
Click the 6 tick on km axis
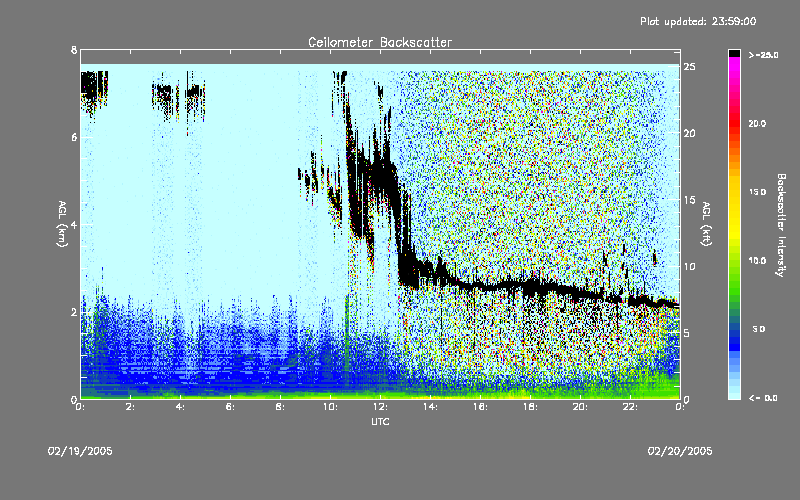point(74,137)
